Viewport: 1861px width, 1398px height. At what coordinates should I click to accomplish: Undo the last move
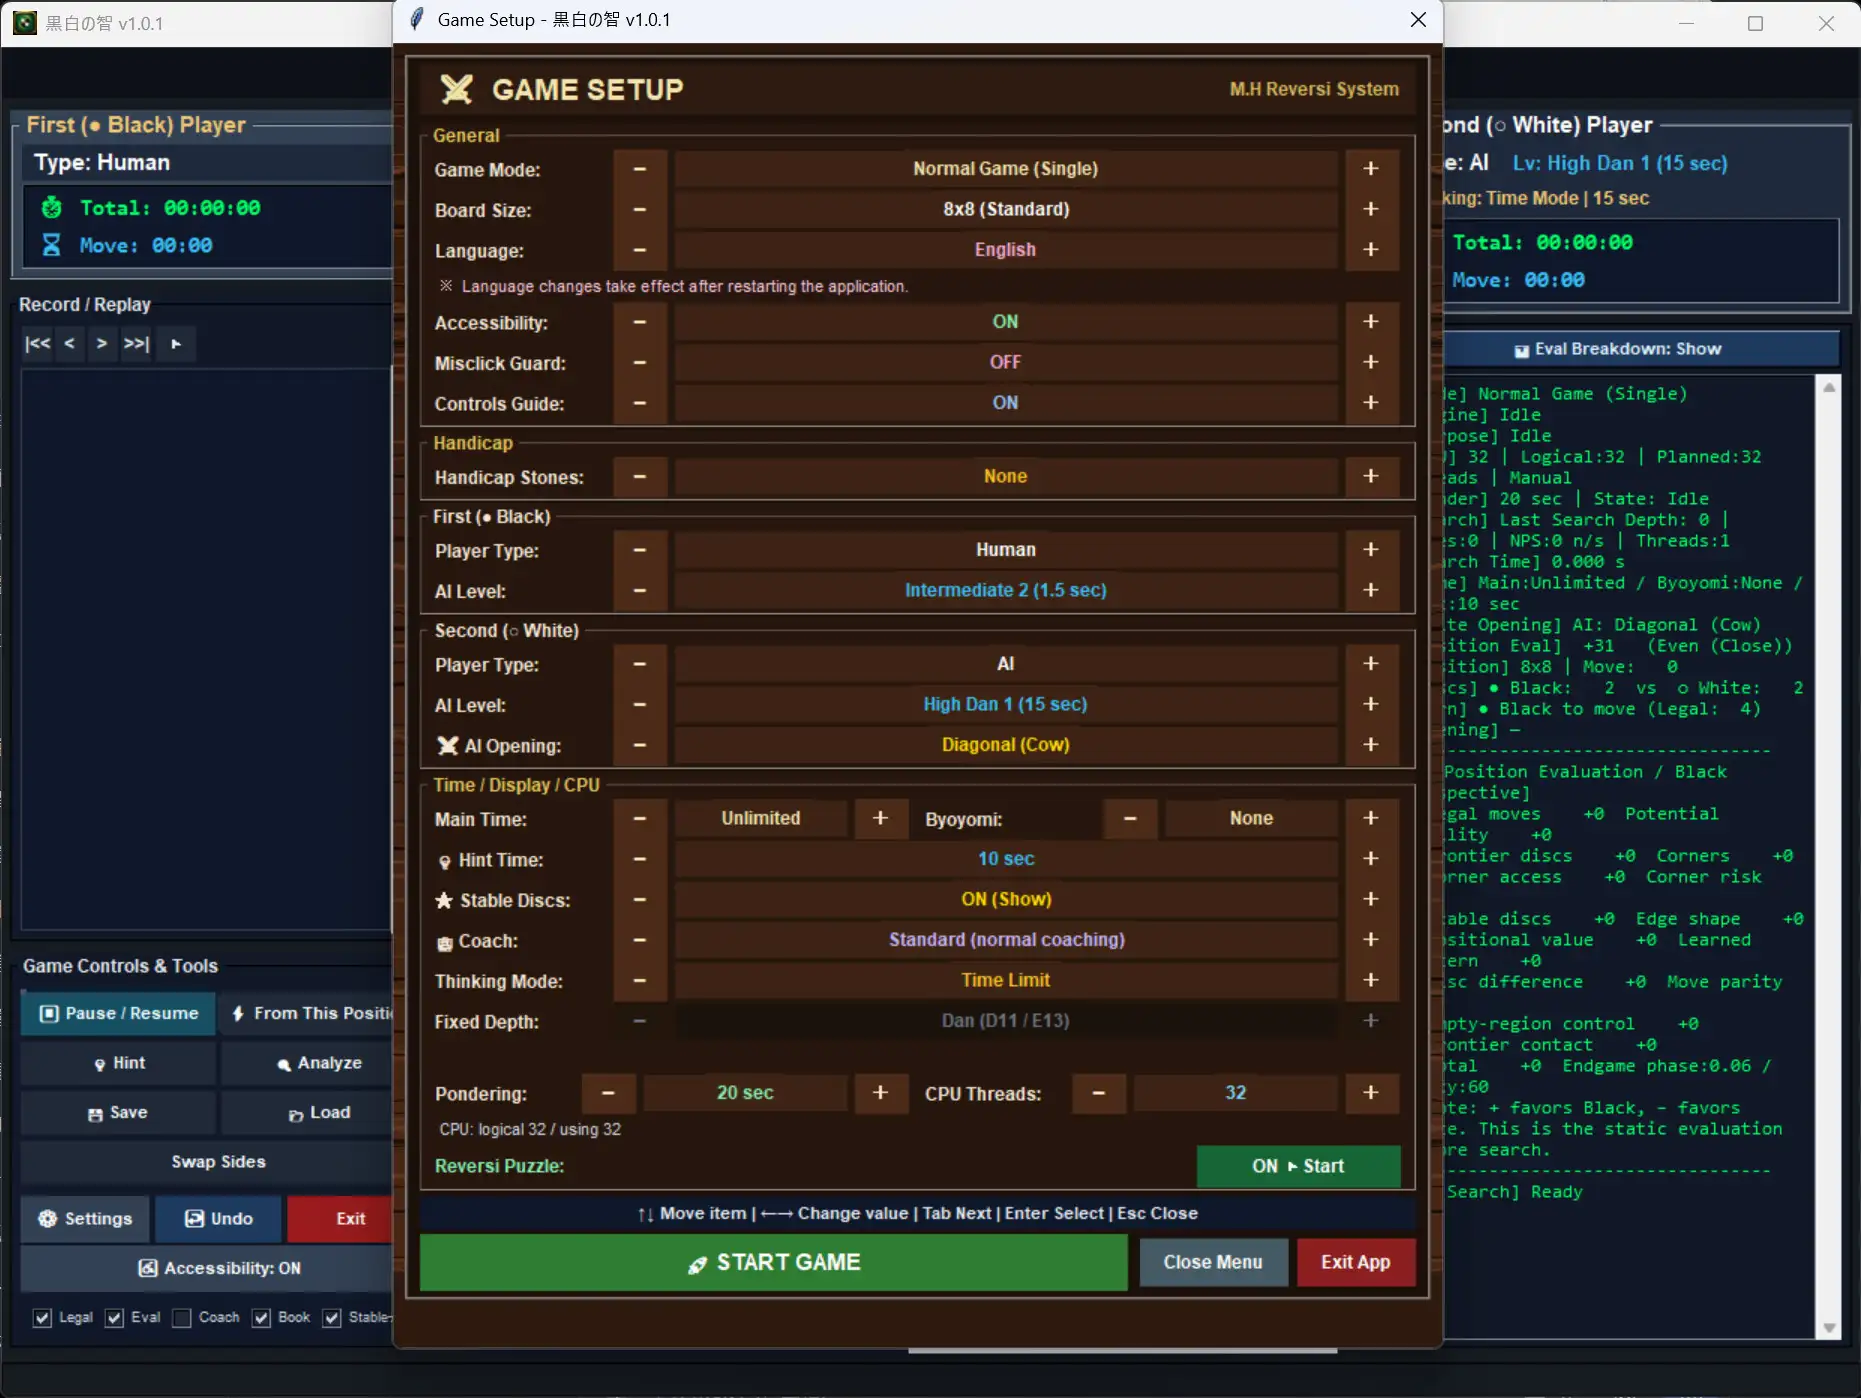click(219, 1219)
